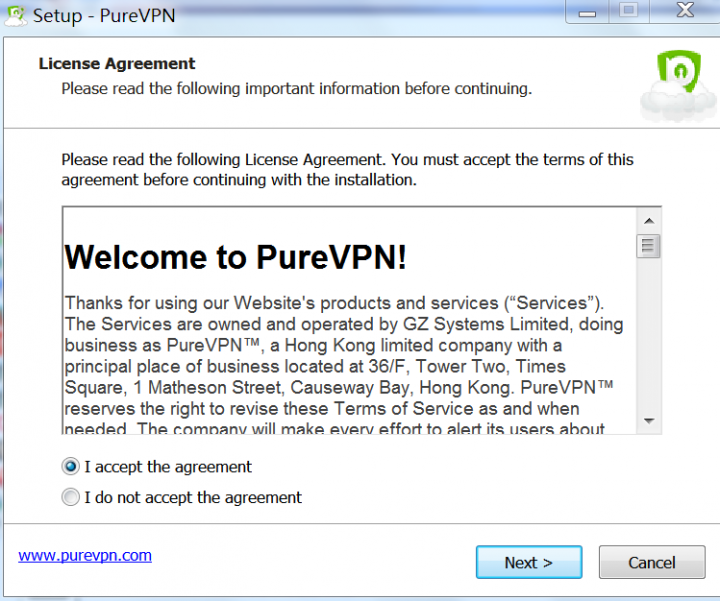Screen dimensions: 720x601
Task: Open the www.purevpn.com link
Action: point(85,556)
